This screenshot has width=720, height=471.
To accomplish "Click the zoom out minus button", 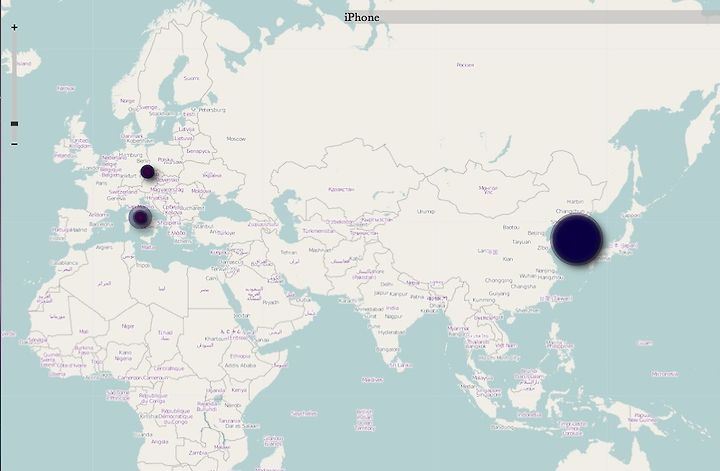I will point(14,144).
